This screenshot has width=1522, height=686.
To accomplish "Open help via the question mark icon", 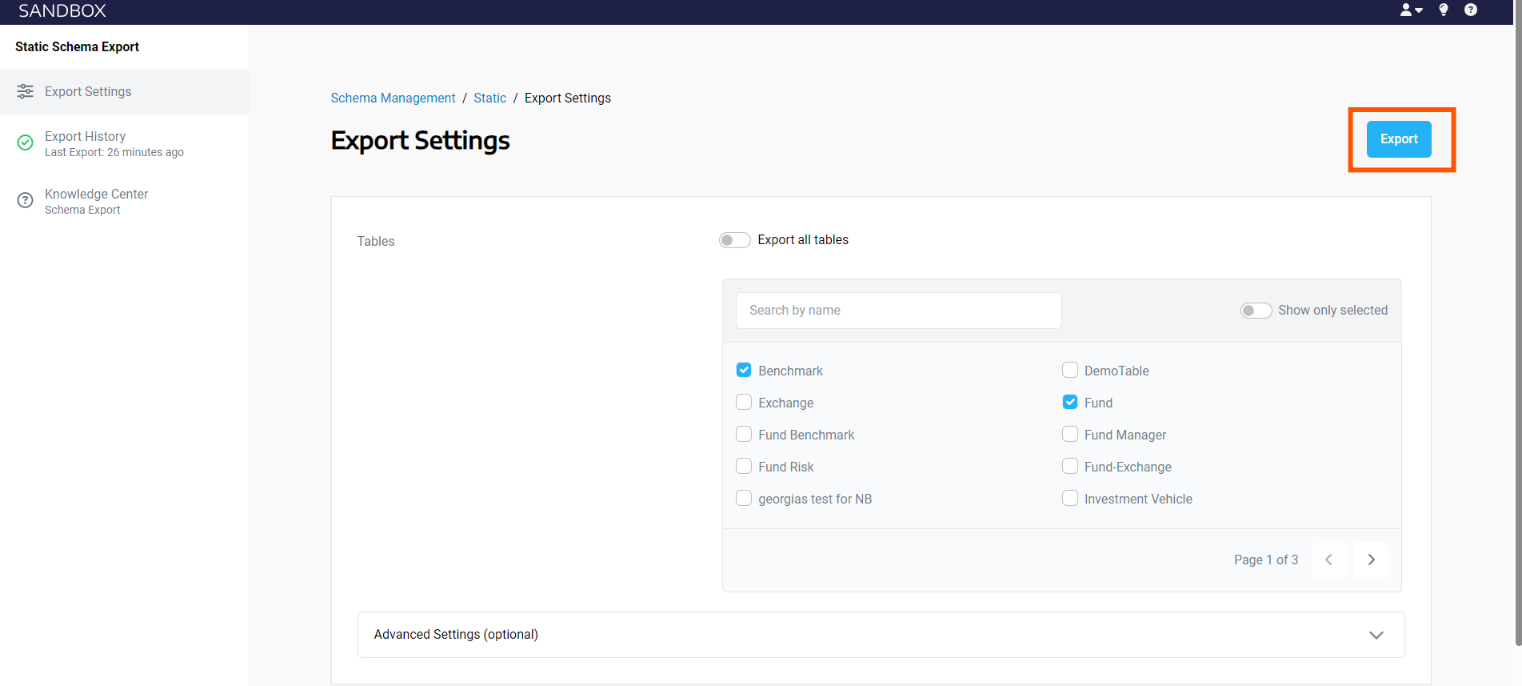I will [x=1471, y=10].
